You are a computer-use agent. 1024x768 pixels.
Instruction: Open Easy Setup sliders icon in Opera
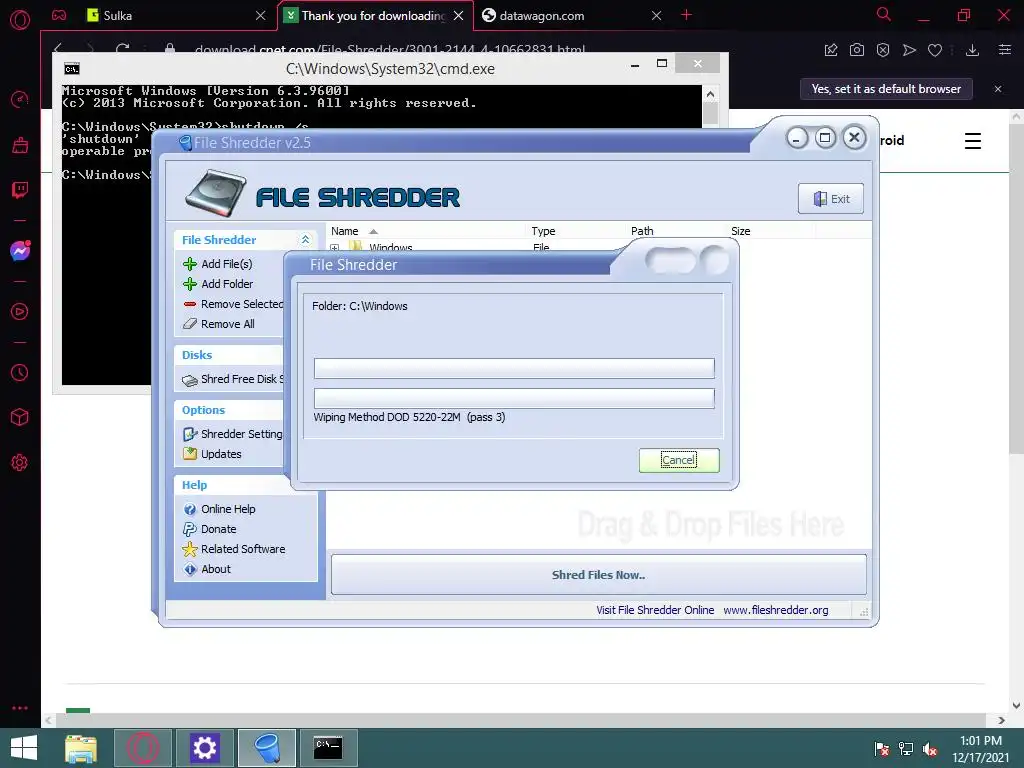[x=1005, y=50]
